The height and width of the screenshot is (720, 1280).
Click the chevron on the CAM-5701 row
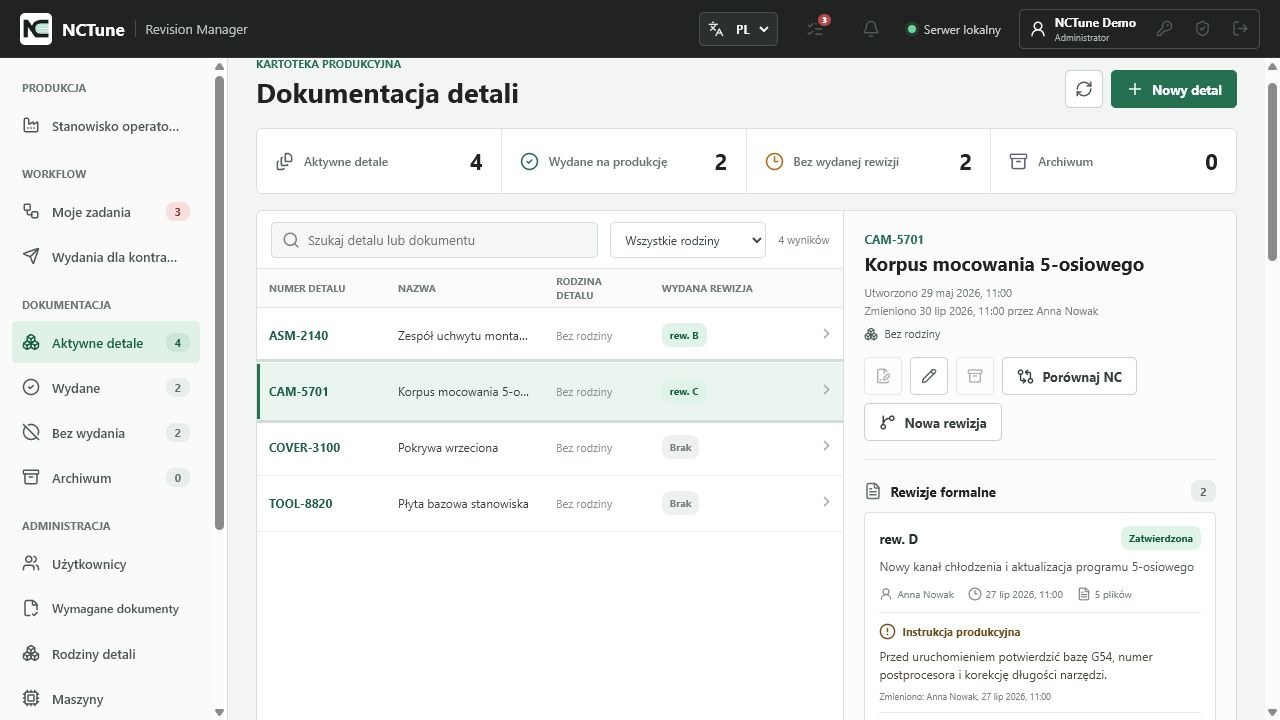pyautogui.click(x=826, y=390)
